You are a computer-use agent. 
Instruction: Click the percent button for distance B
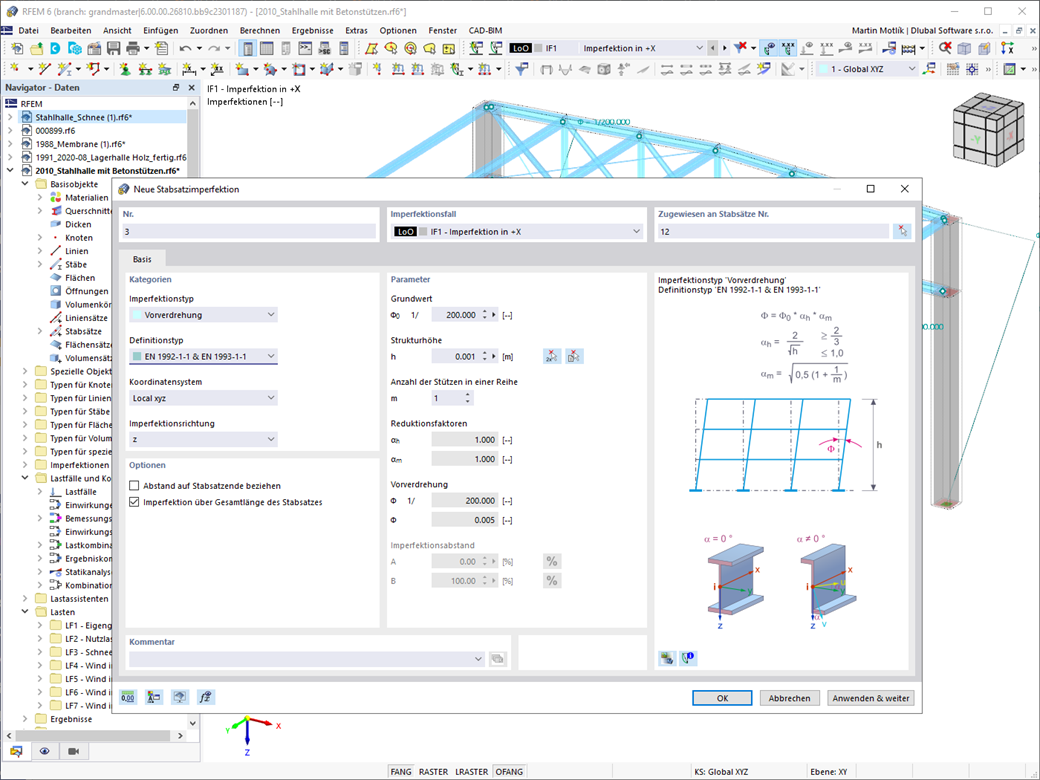551,581
